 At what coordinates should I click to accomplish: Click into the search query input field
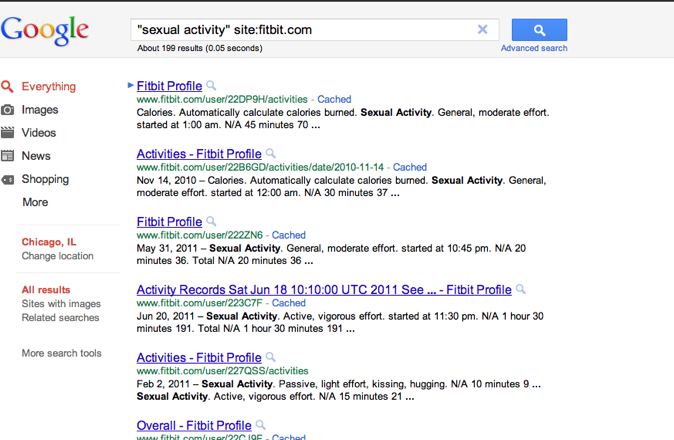(300, 30)
